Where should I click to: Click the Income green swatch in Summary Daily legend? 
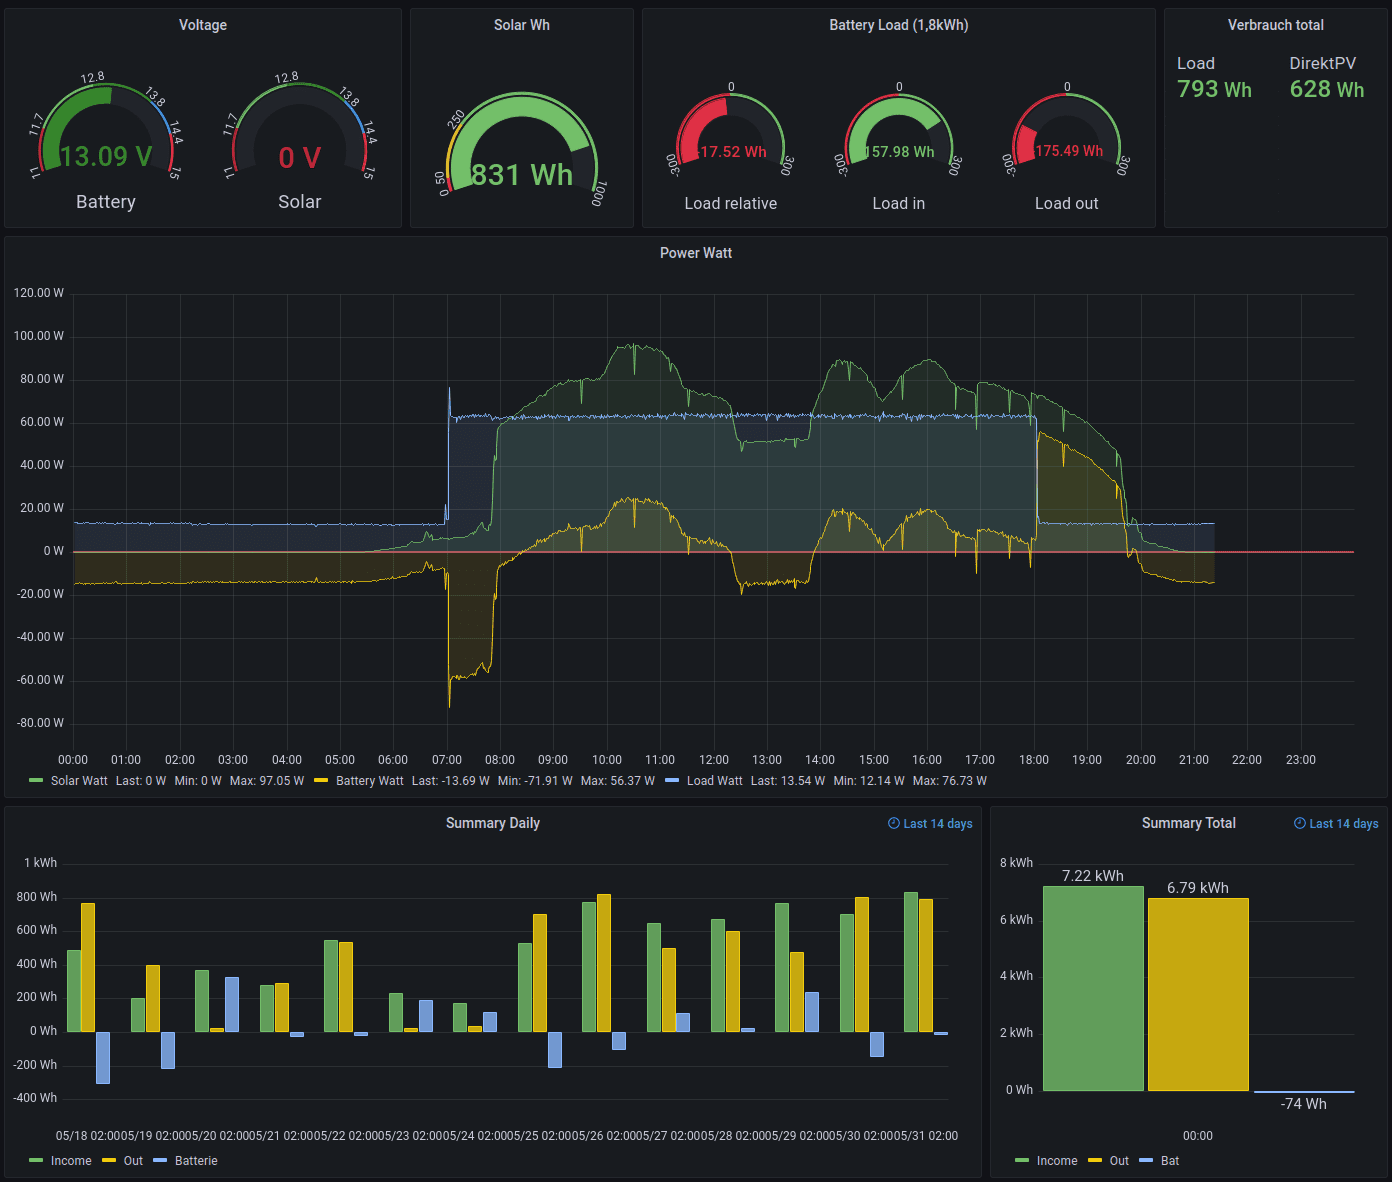tap(37, 1160)
